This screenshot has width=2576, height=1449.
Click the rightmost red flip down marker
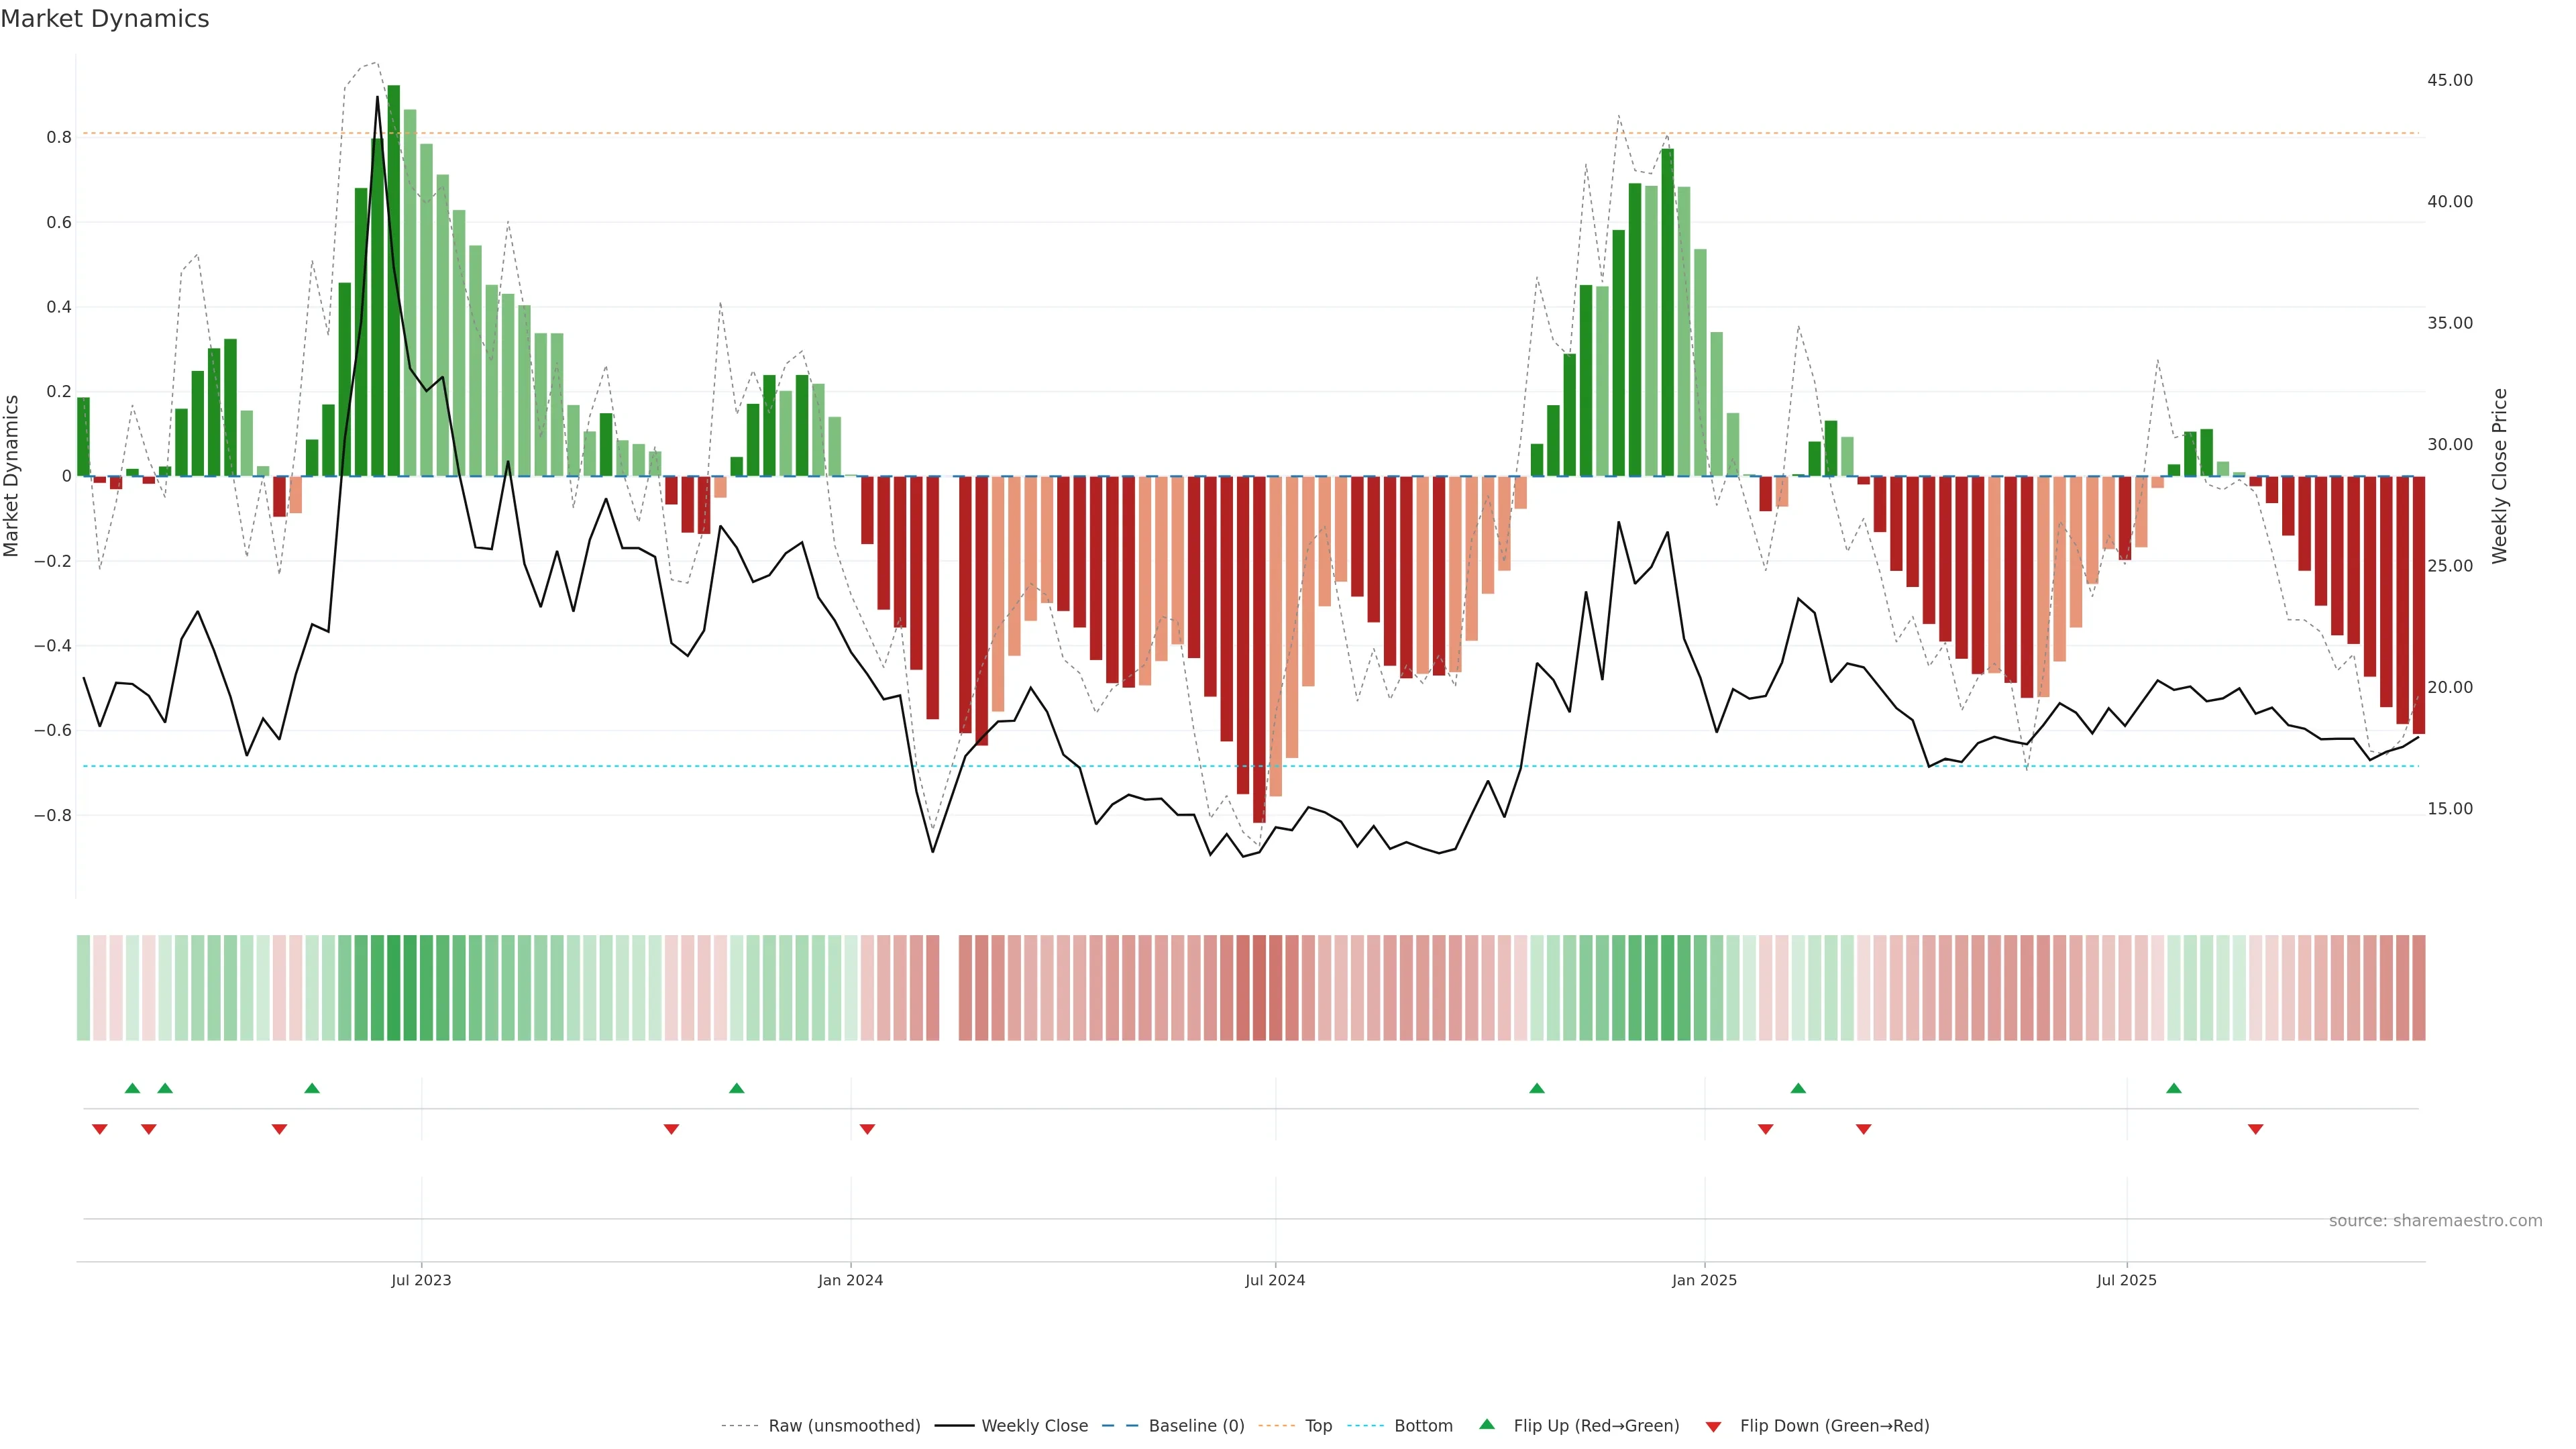2255,1129
